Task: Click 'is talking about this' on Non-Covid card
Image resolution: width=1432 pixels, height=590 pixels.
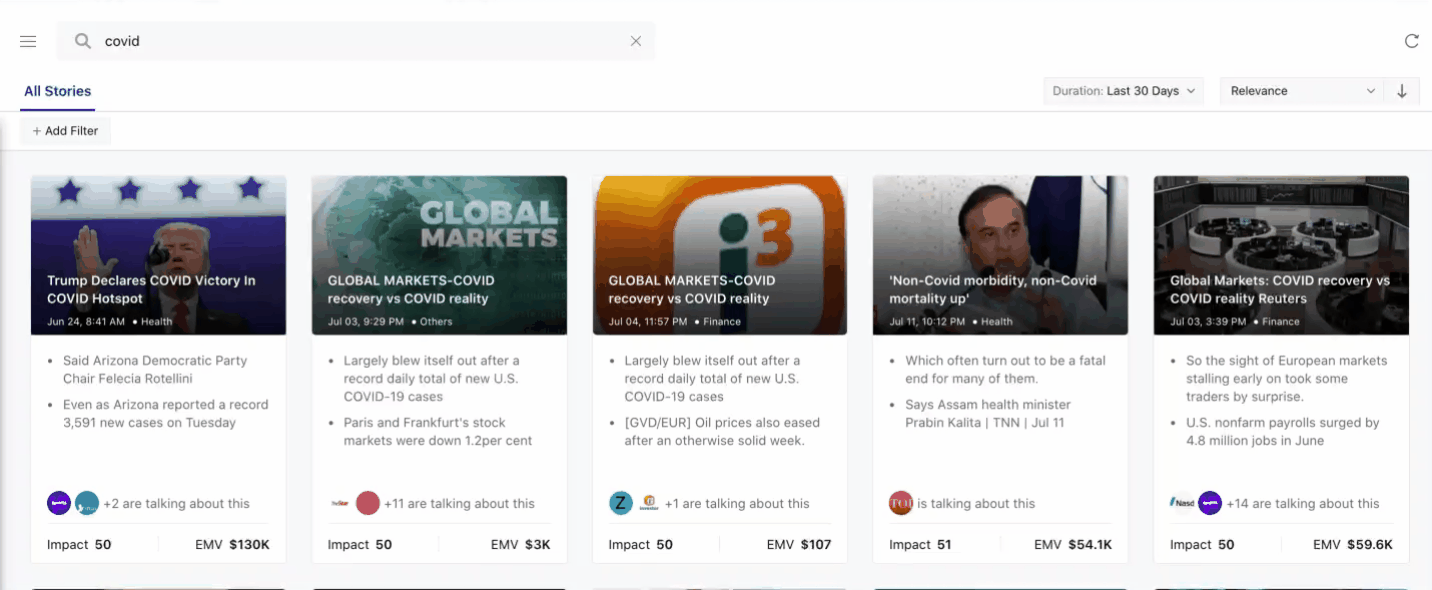Action: pyautogui.click(x=976, y=504)
